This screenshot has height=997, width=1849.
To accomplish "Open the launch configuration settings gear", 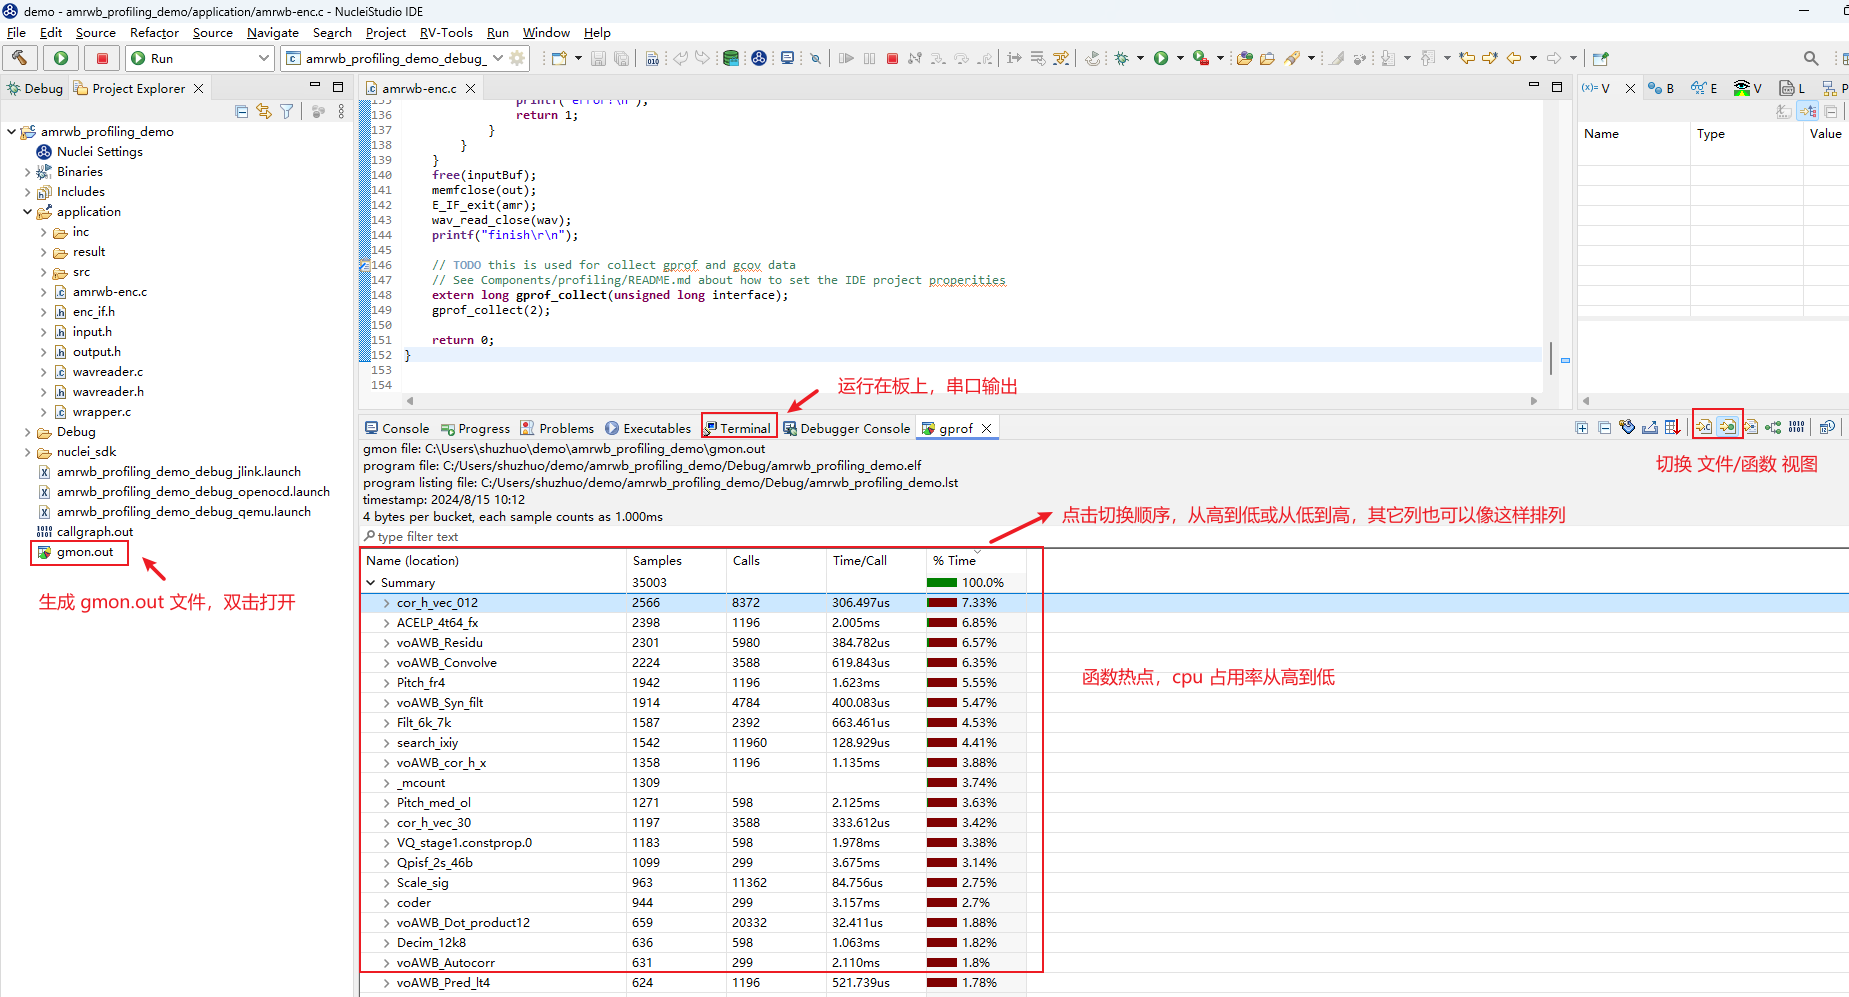I will [517, 58].
